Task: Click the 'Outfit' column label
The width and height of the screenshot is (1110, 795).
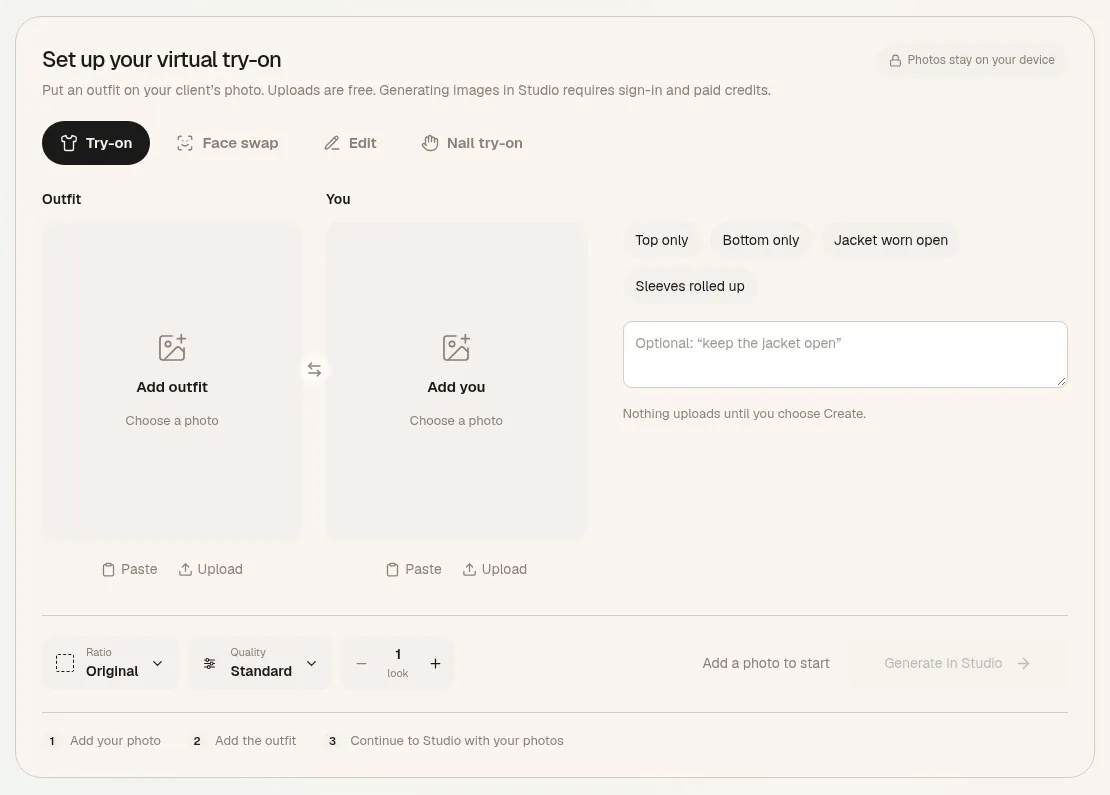Action: [62, 199]
